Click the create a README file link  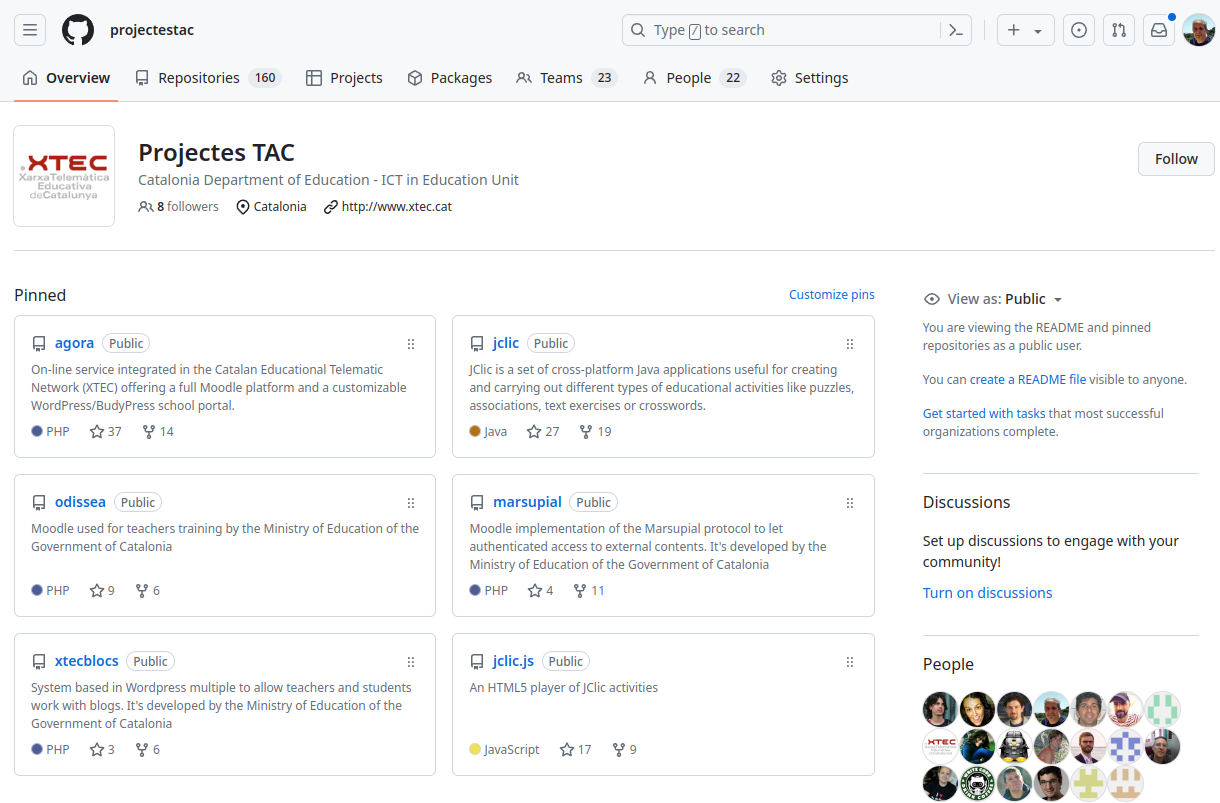pyautogui.click(x=1028, y=380)
